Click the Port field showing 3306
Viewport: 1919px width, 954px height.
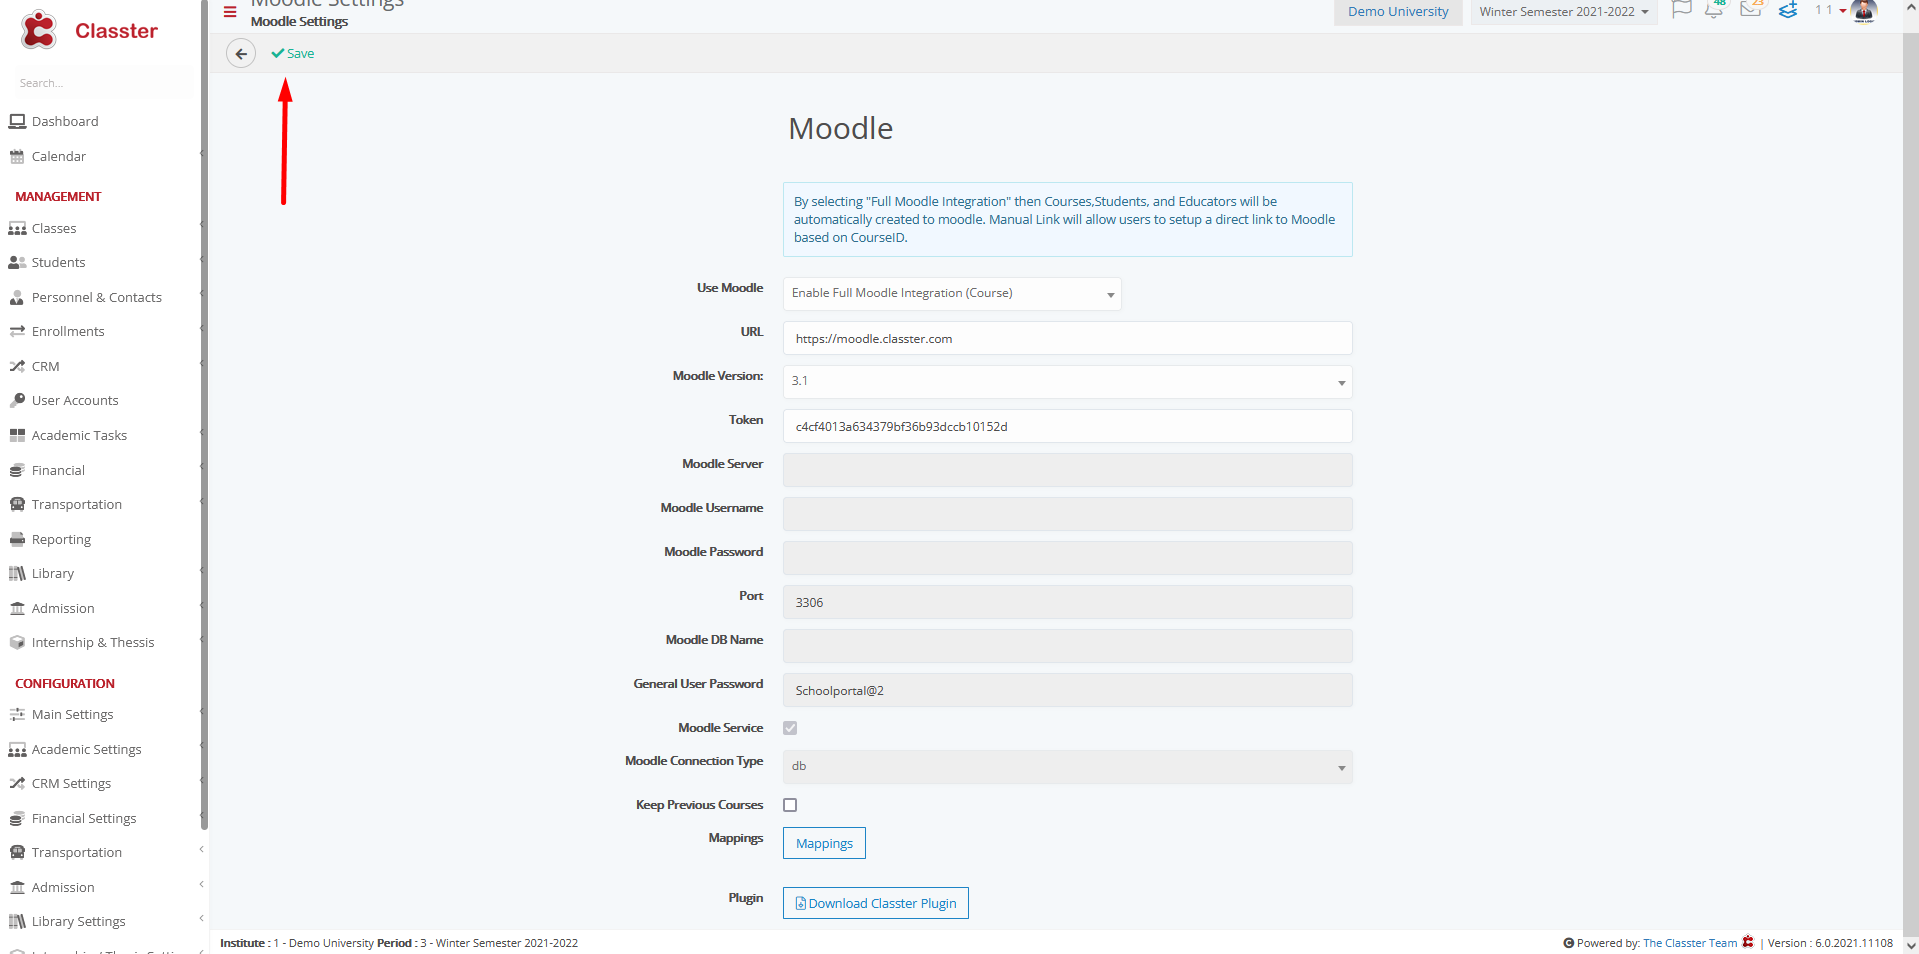(1067, 602)
